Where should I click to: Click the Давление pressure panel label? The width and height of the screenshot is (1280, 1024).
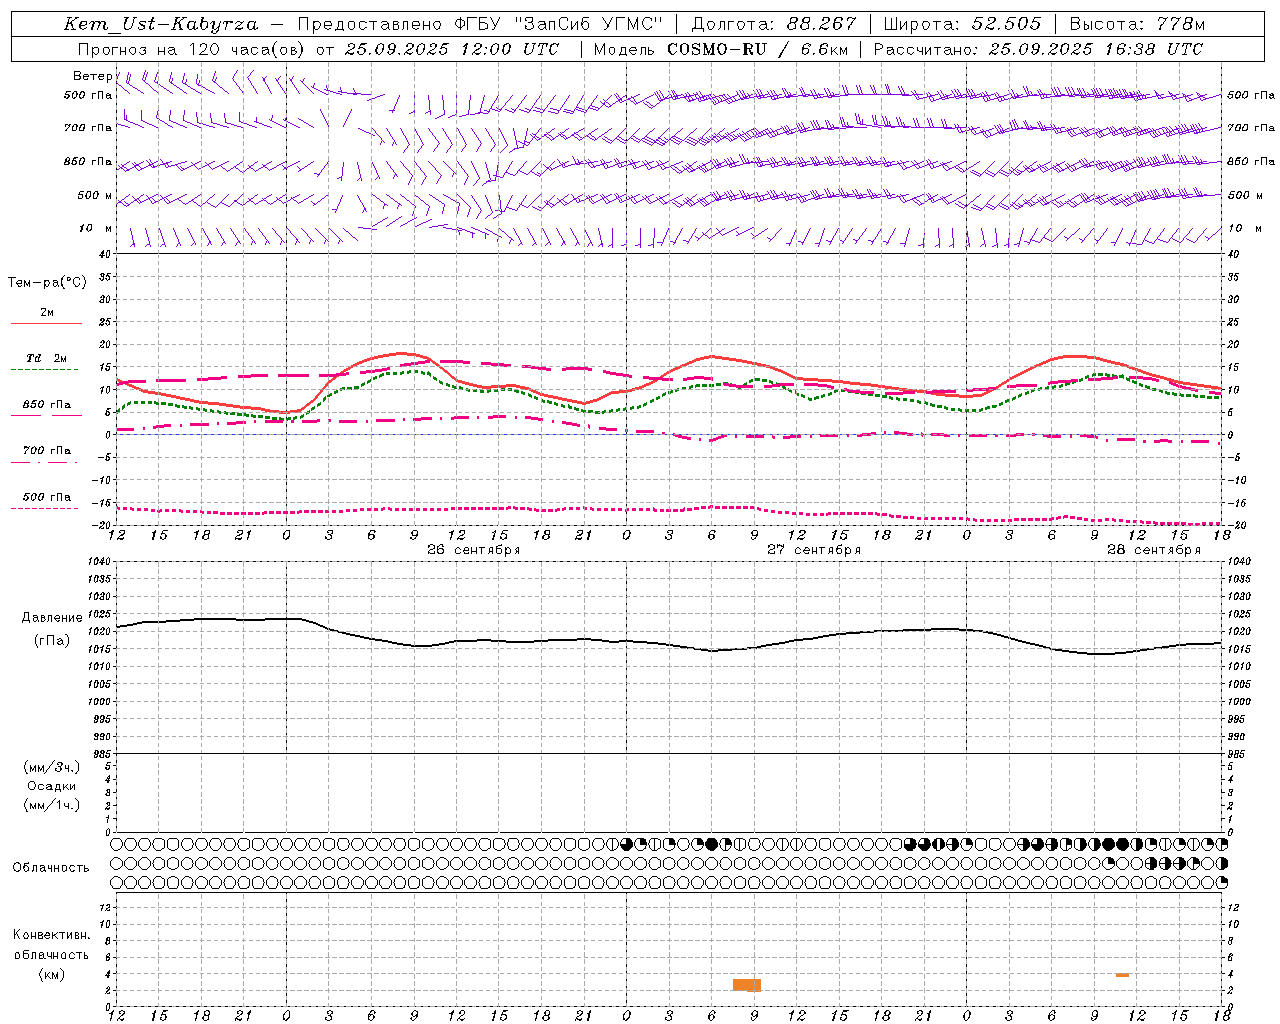click(x=52, y=618)
